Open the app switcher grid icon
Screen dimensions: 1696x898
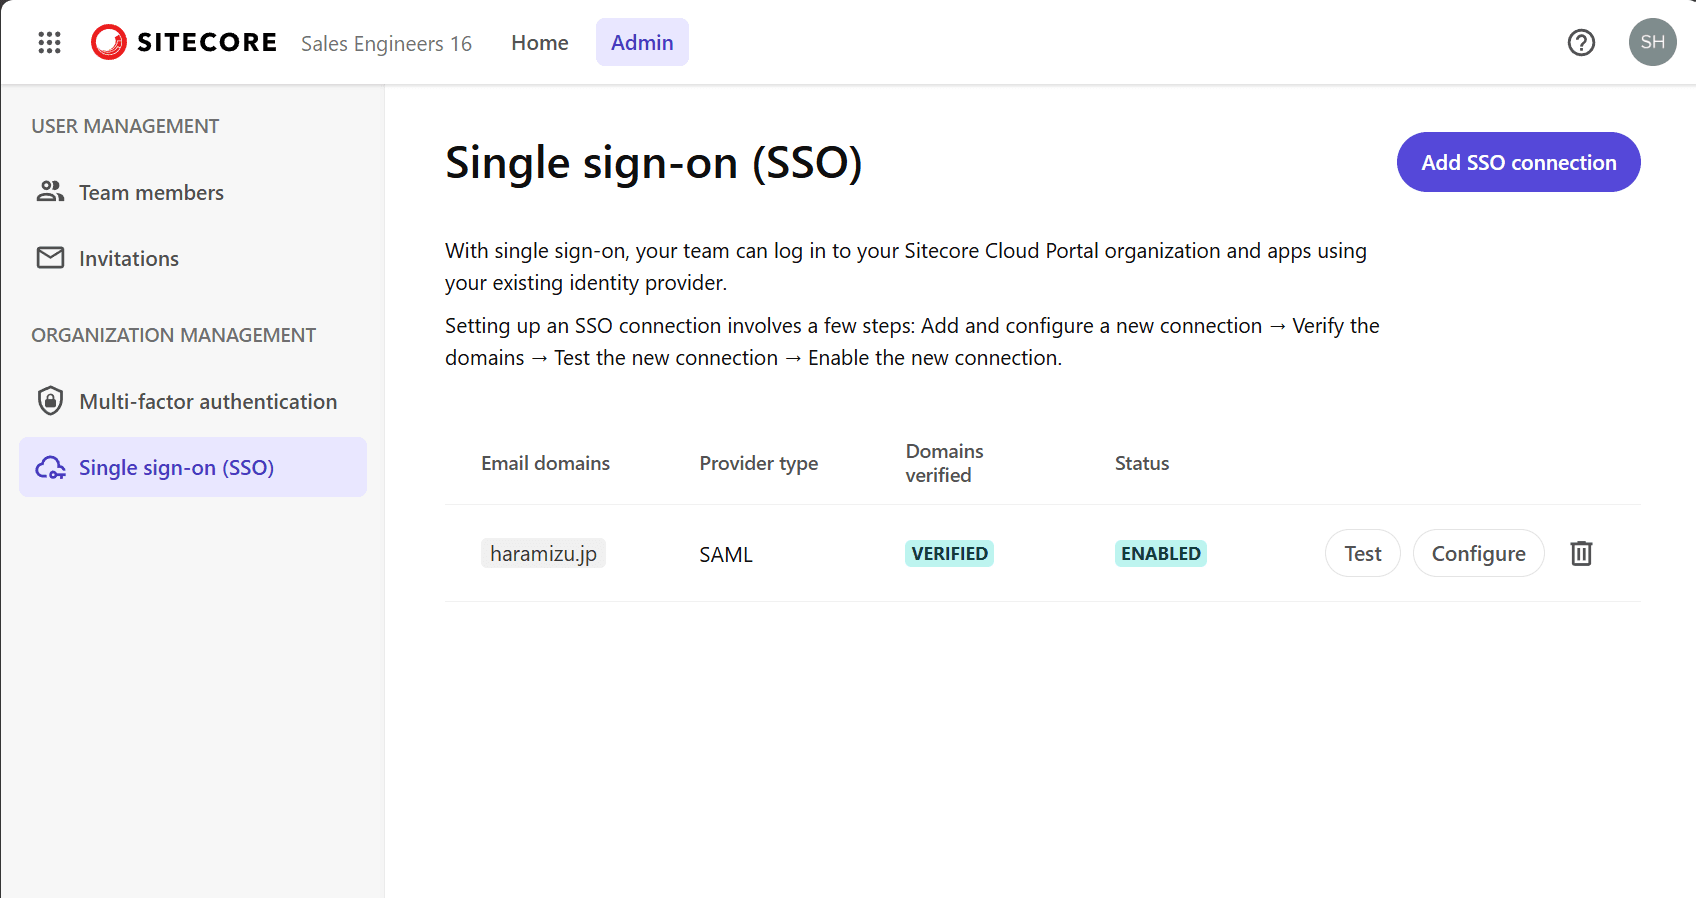49,42
